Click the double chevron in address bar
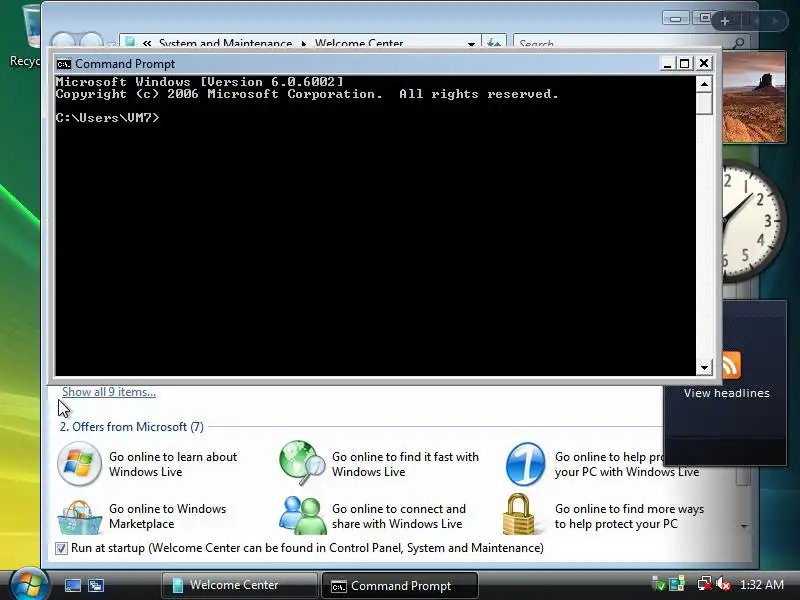The height and width of the screenshot is (600, 800). [147, 44]
